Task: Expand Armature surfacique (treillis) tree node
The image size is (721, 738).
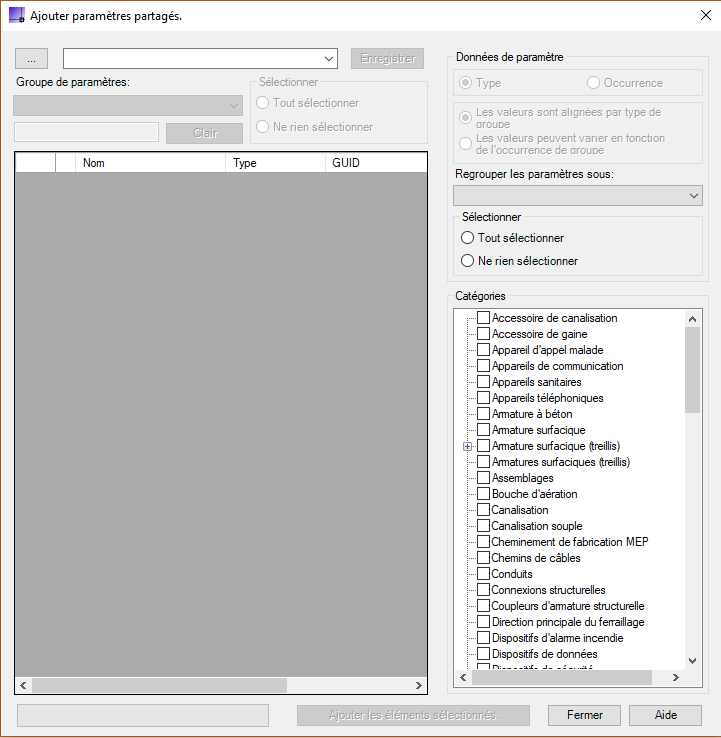Action: click(467, 446)
